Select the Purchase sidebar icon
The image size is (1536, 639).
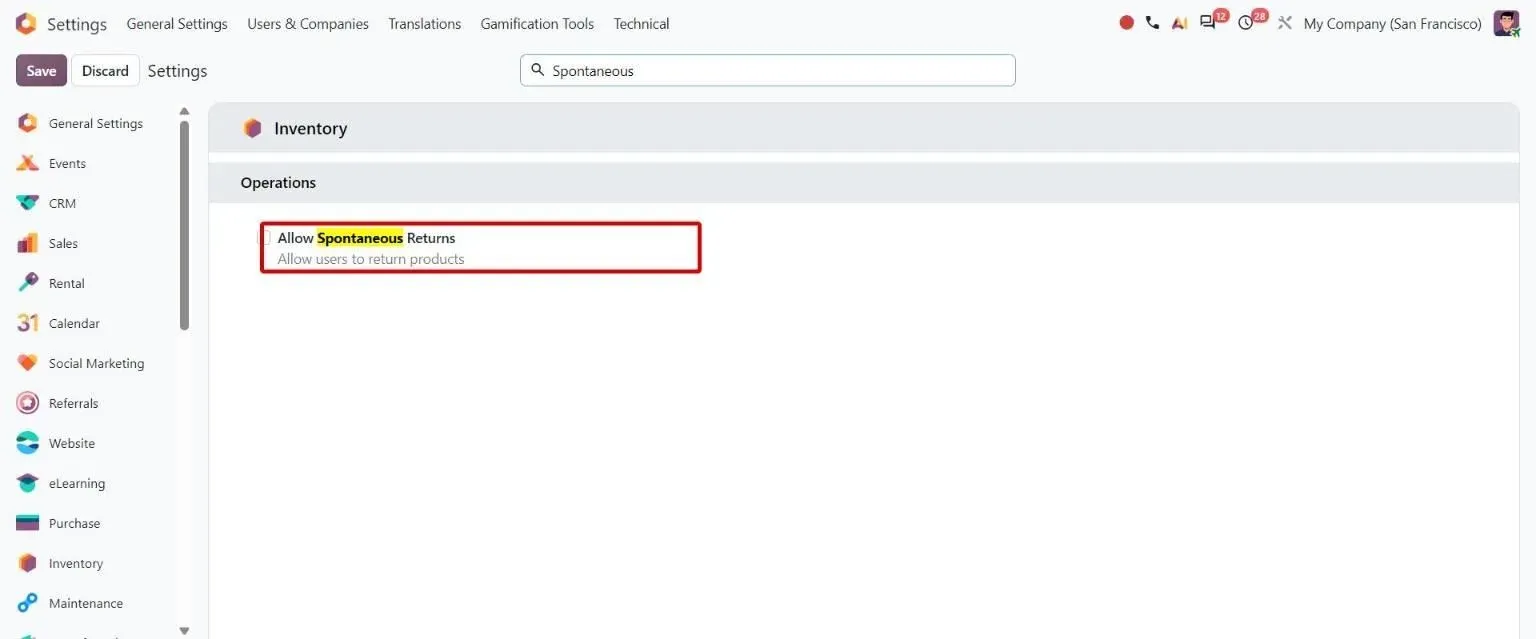coord(28,523)
